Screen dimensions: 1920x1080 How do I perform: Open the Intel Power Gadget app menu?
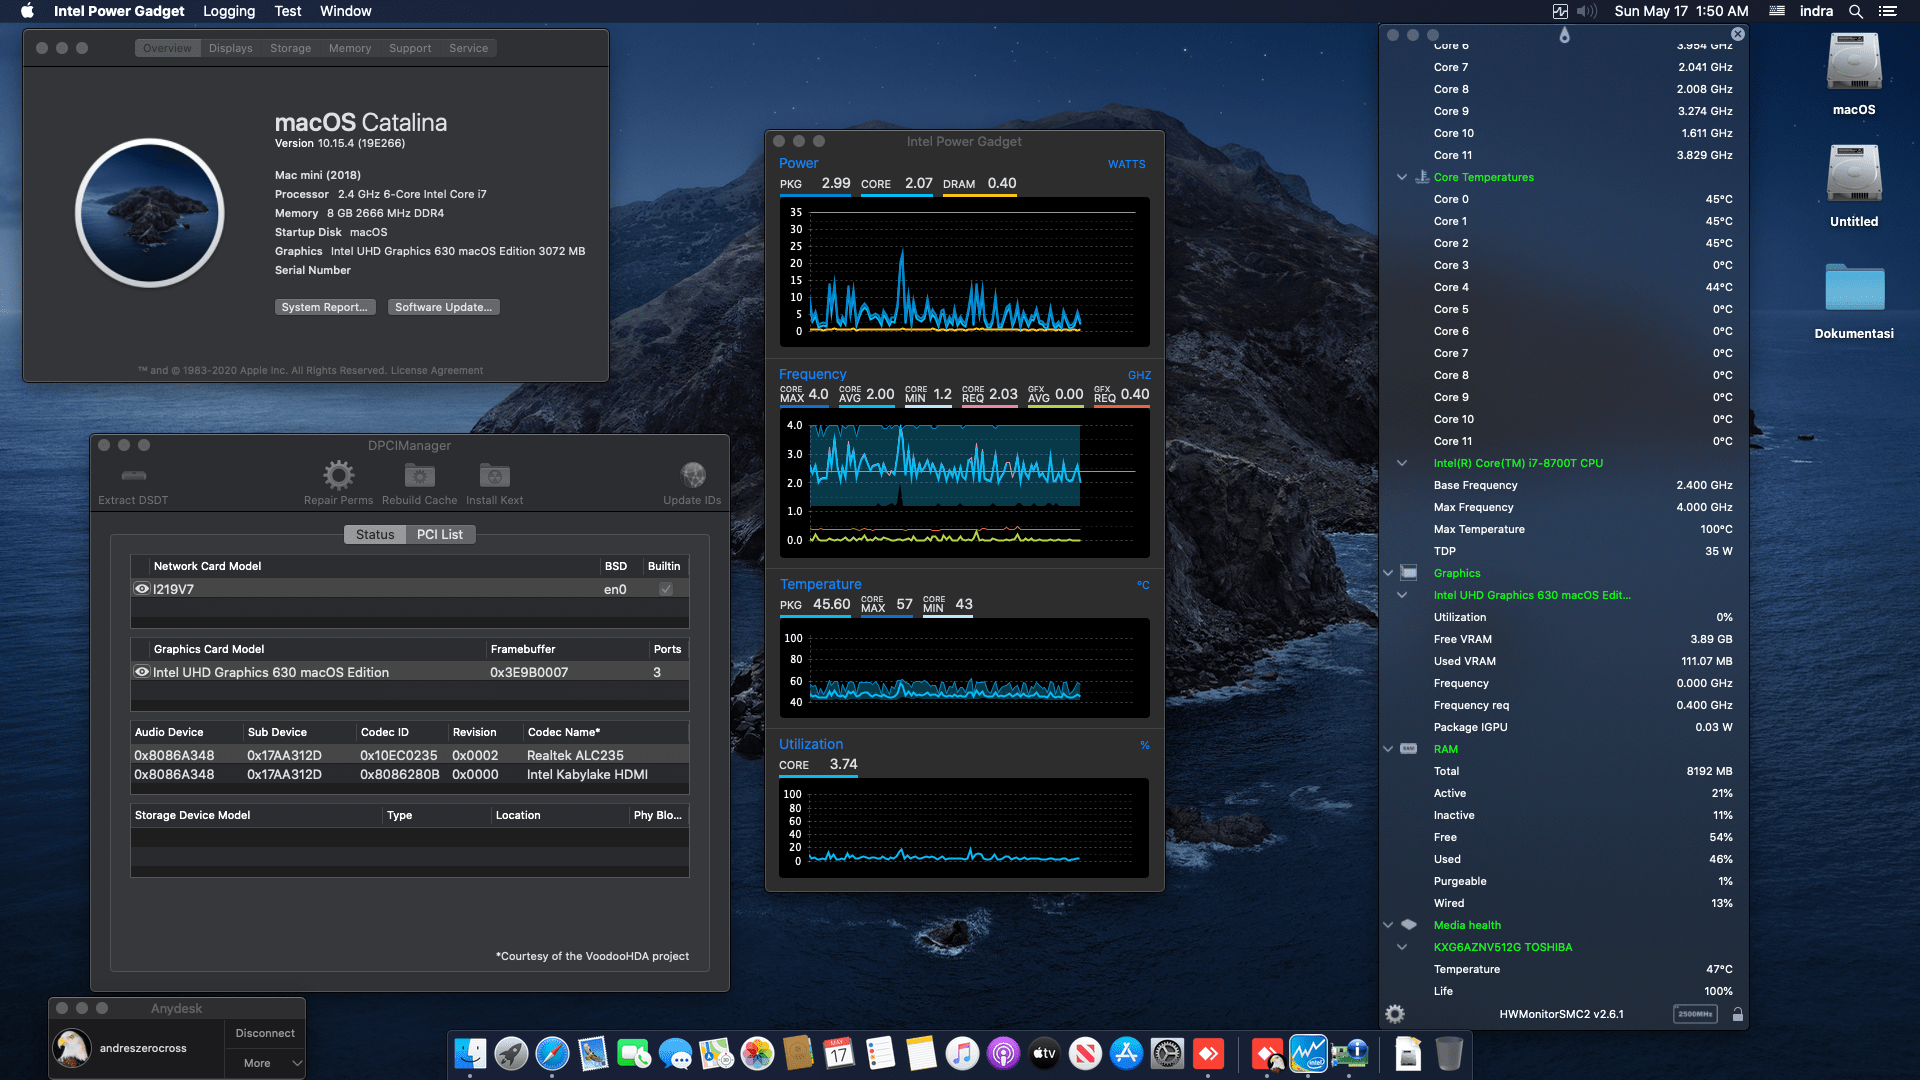click(119, 11)
